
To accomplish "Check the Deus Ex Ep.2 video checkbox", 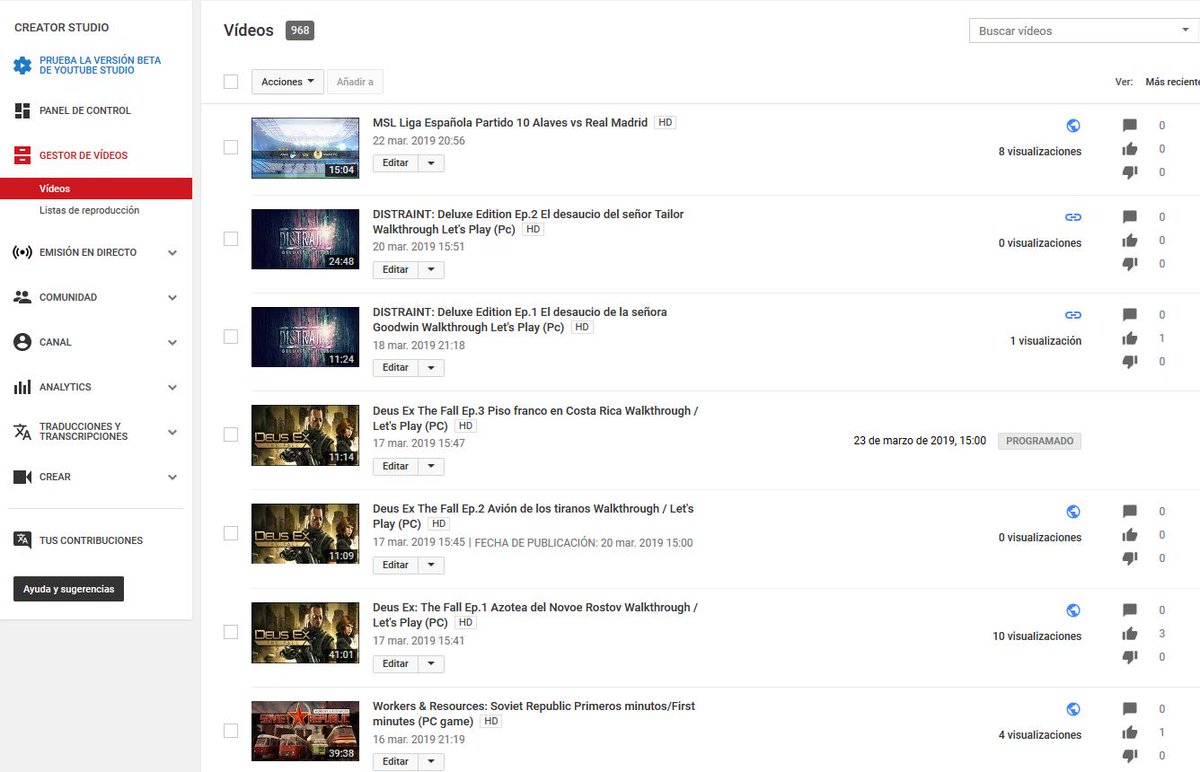I will (231, 533).
